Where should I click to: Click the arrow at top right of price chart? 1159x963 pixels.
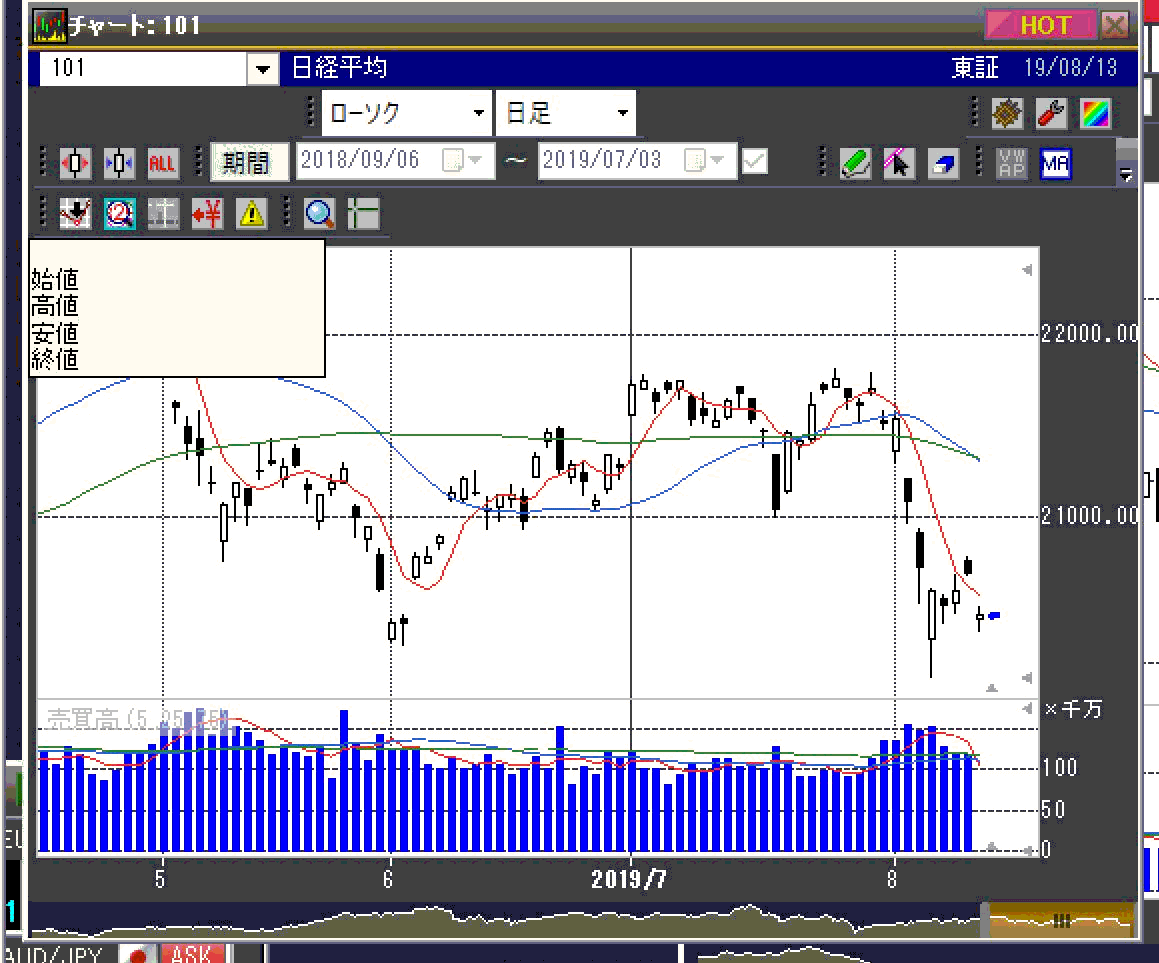point(1027,270)
